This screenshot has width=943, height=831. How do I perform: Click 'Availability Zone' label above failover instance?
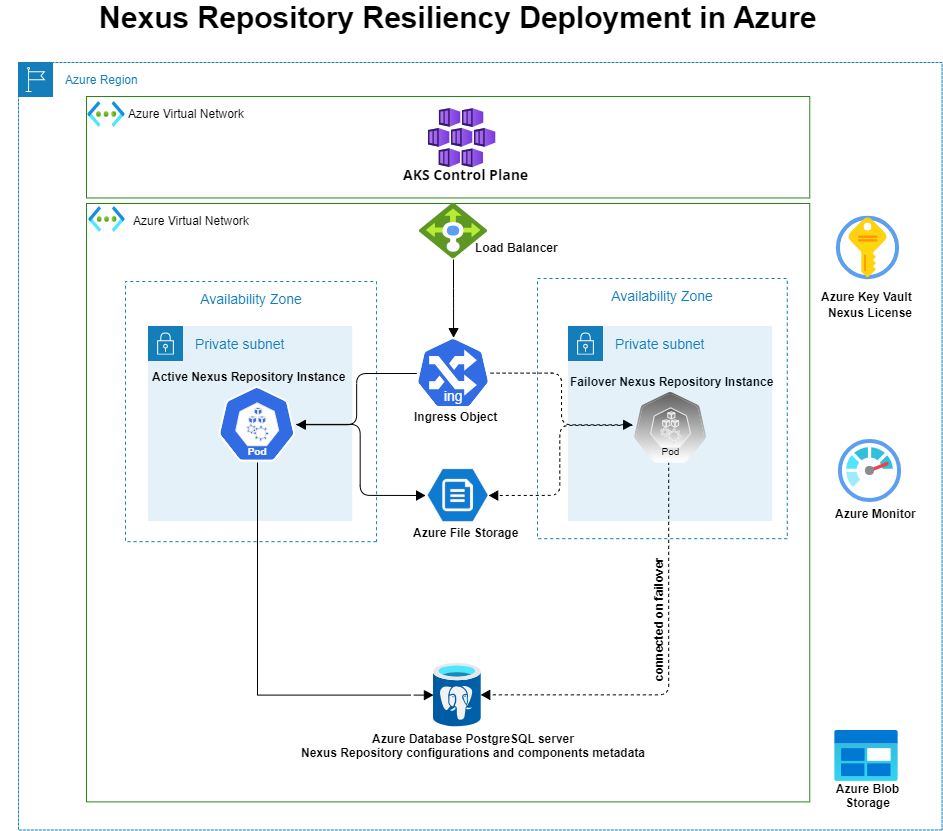coord(662,296)
